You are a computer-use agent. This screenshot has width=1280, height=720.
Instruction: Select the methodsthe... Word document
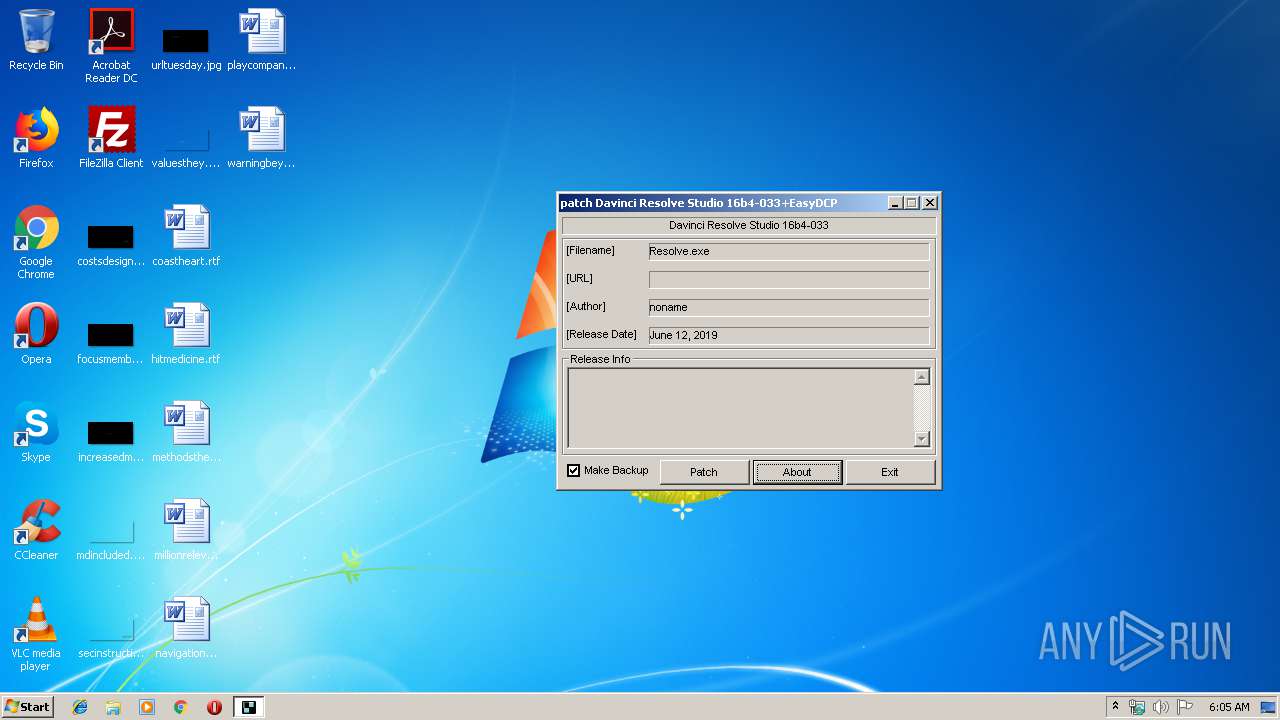[x=186, y=432]
